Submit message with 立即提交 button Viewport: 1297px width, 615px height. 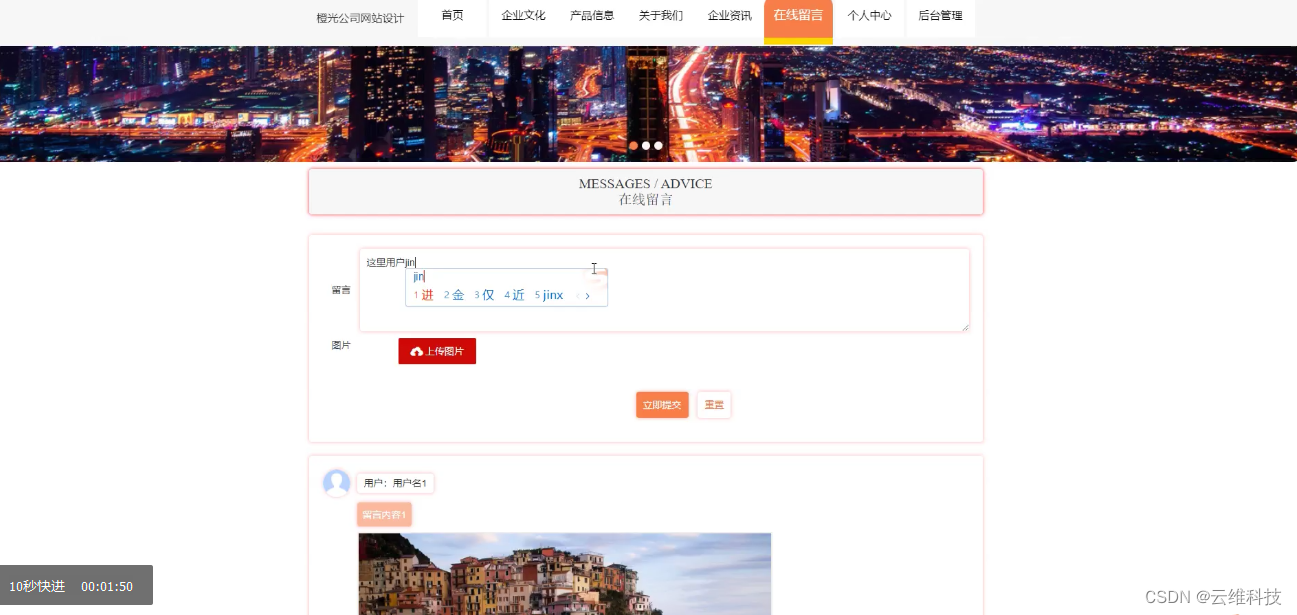pos(662,405)
